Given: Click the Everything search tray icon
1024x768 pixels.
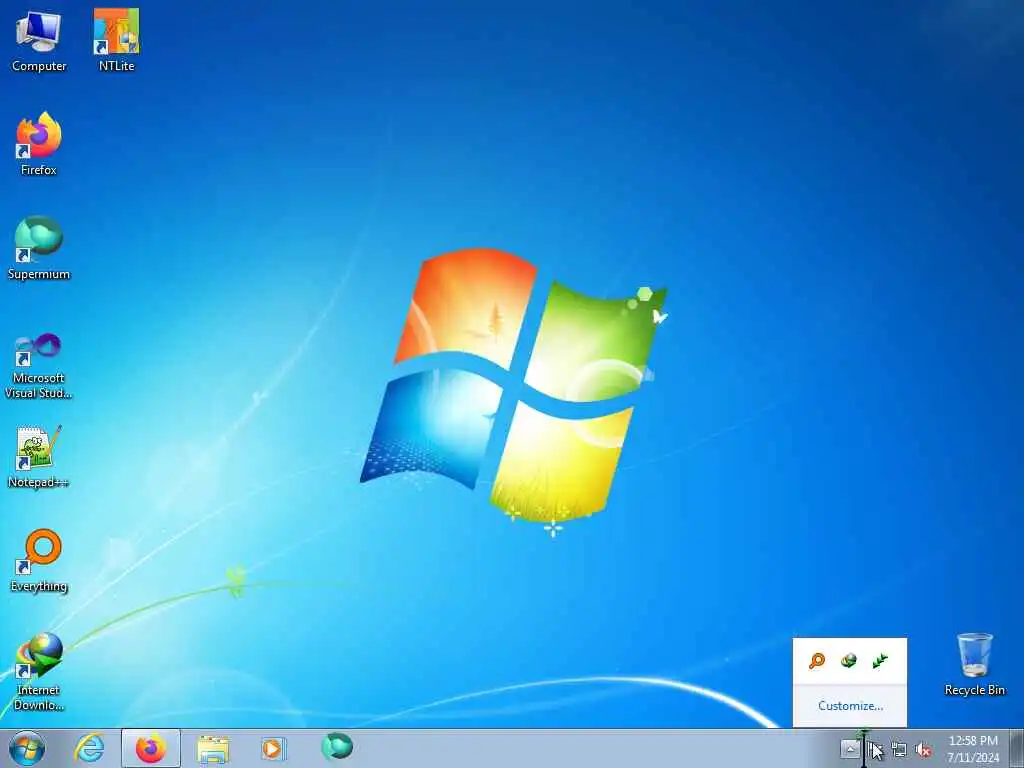Looking at the screenshot, I should (x=816, y=661).
